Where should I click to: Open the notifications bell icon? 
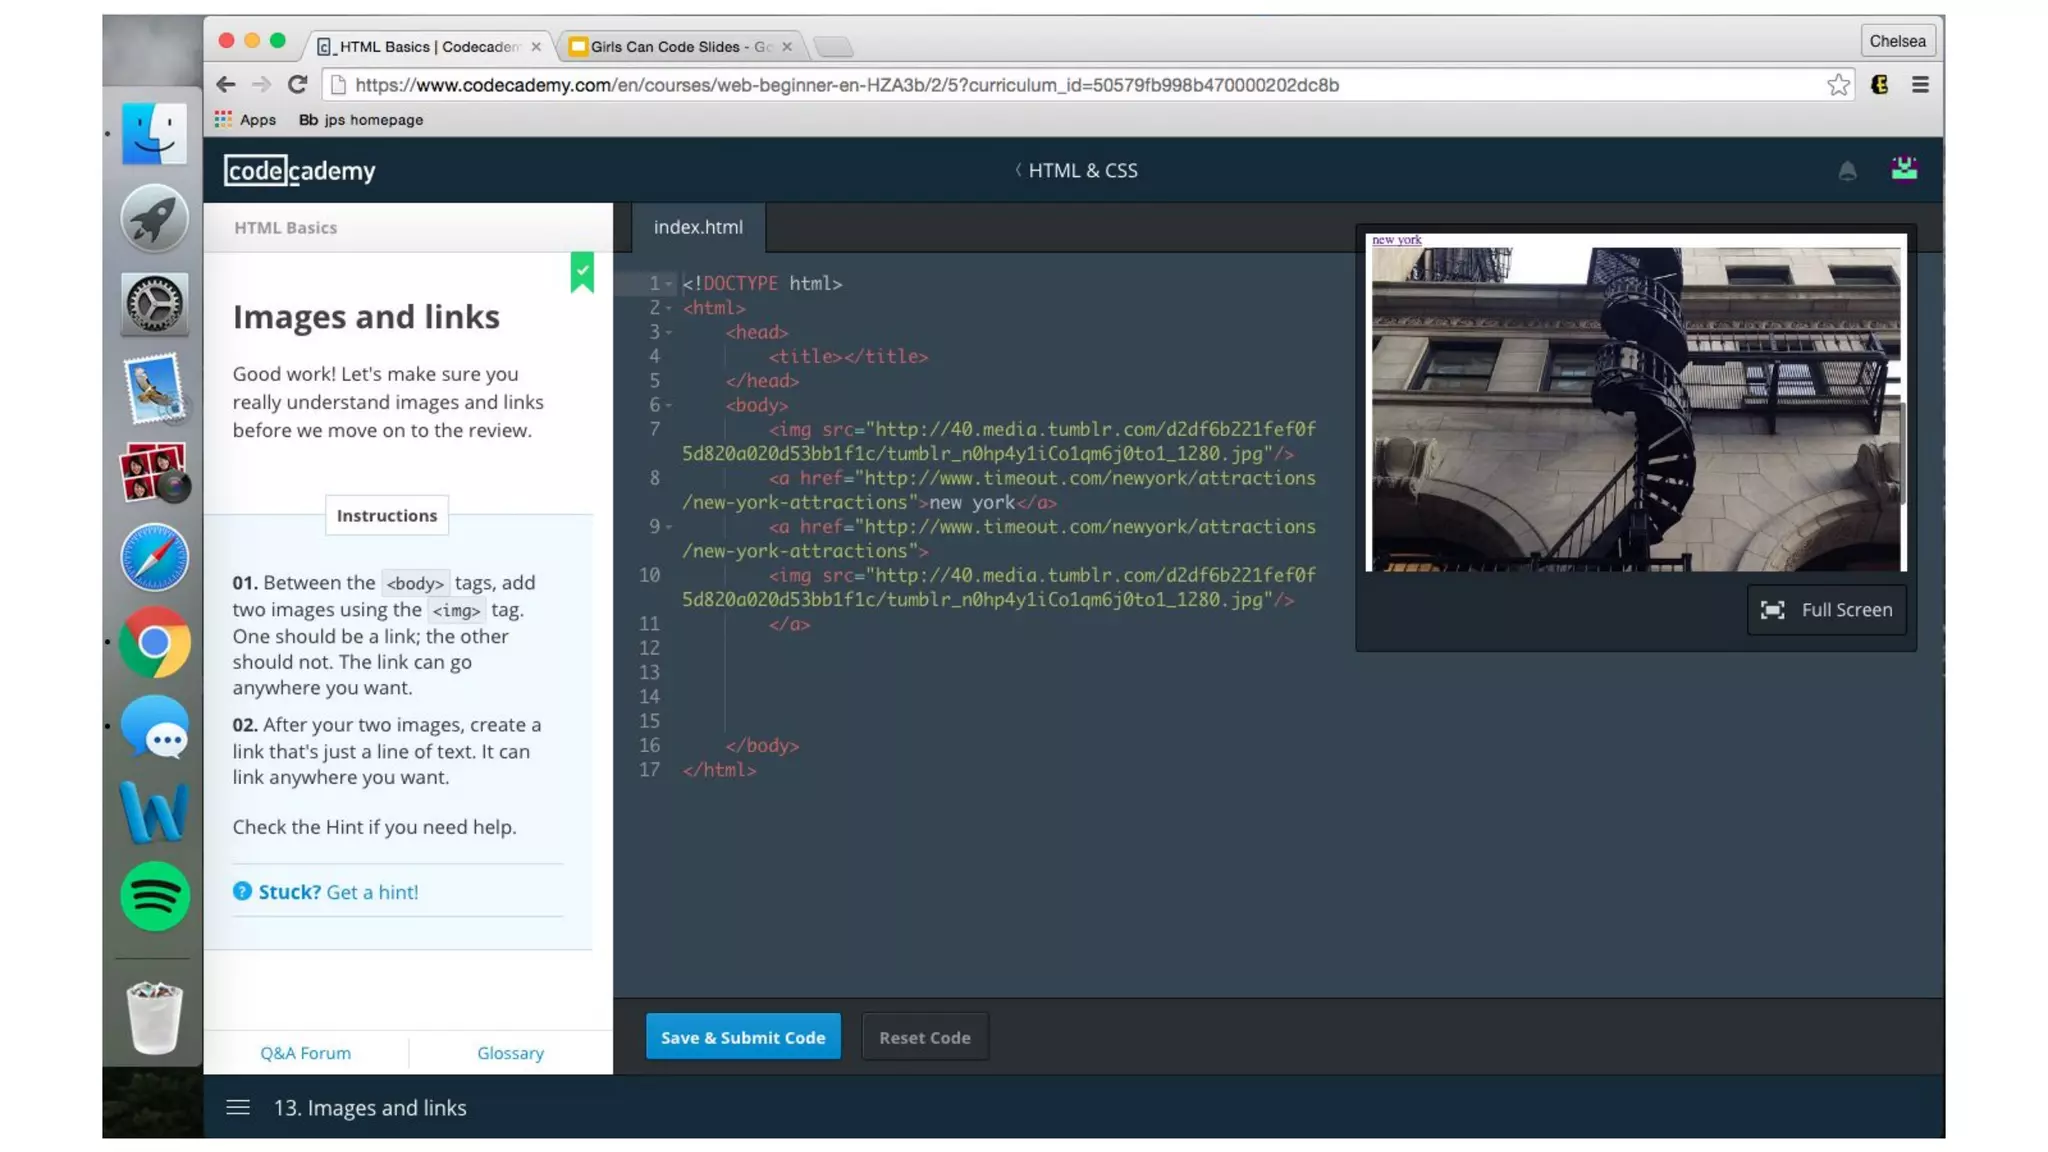1847,171
